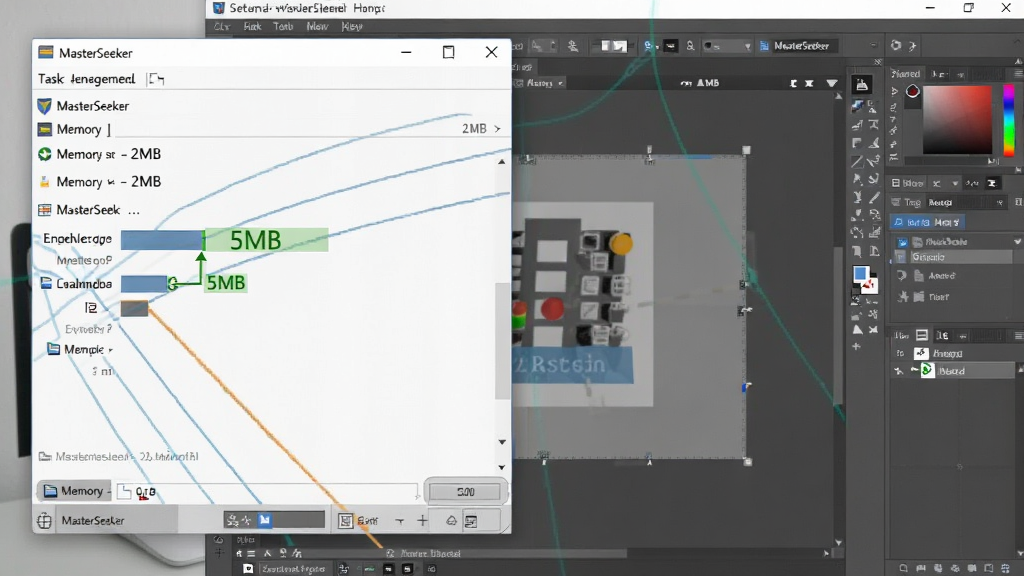
Task: Select the bottom highlighted layer with green thumbnail
Action: tap(954, 370)
